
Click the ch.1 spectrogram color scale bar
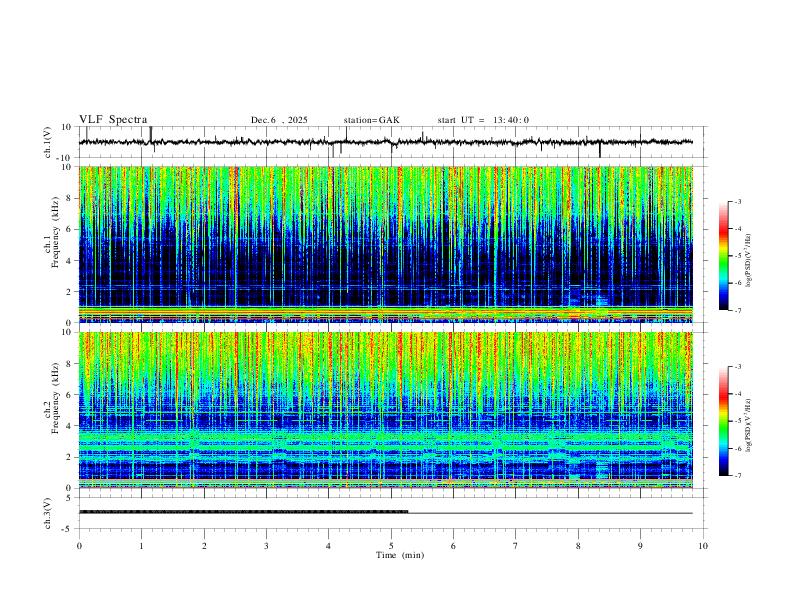[x=724, y=256]
